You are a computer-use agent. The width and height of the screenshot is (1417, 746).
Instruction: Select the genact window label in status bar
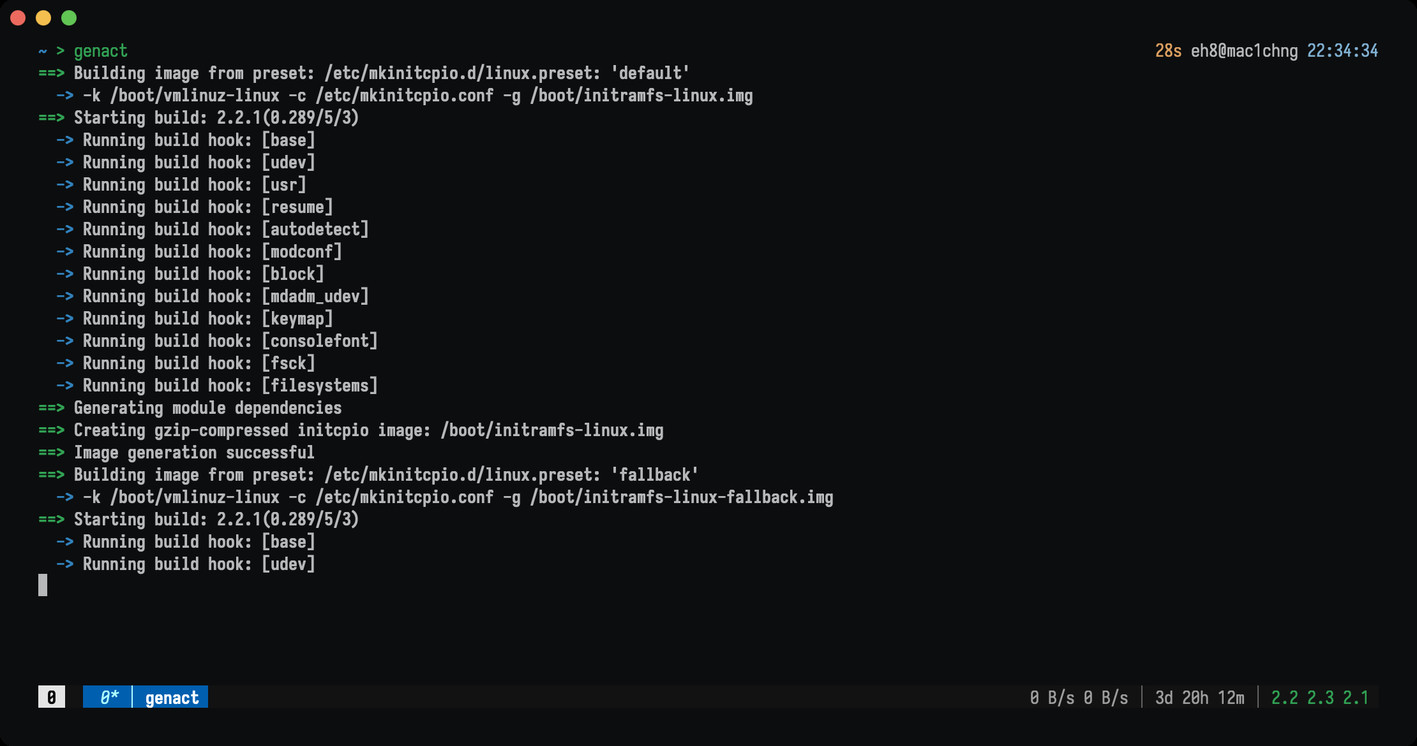[x=172, y=697]
